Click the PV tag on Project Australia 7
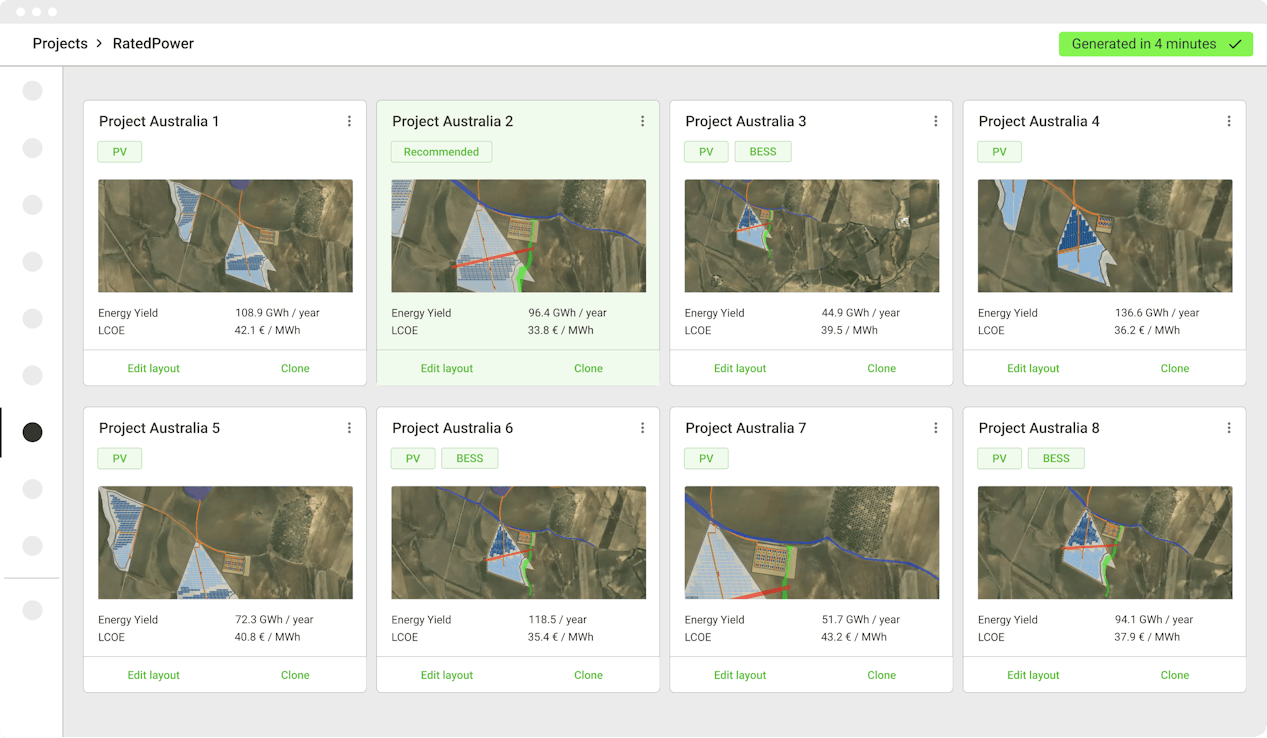The image size is (1267, 738). pyautogui.click(x=706, y=459)
